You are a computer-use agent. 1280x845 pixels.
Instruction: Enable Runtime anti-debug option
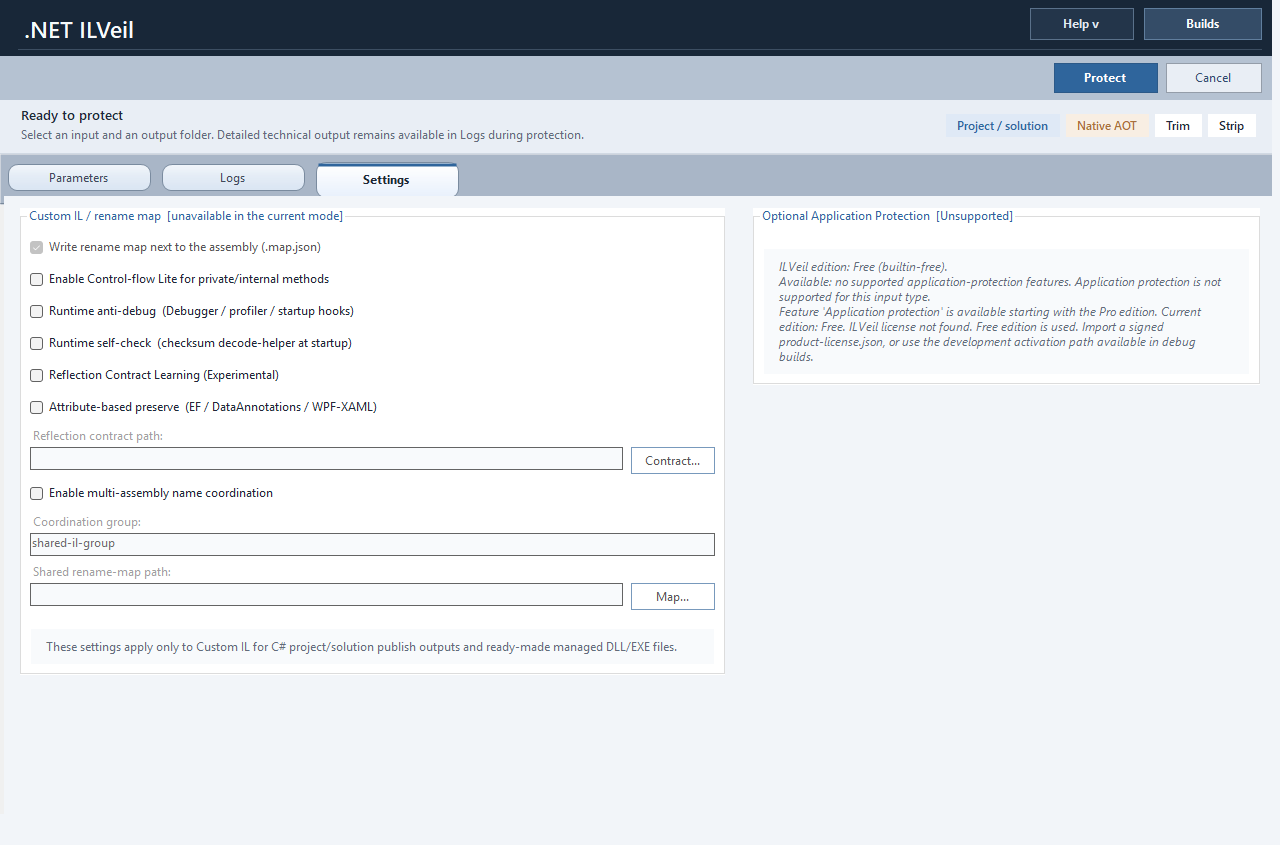click(x=36, y=311)
